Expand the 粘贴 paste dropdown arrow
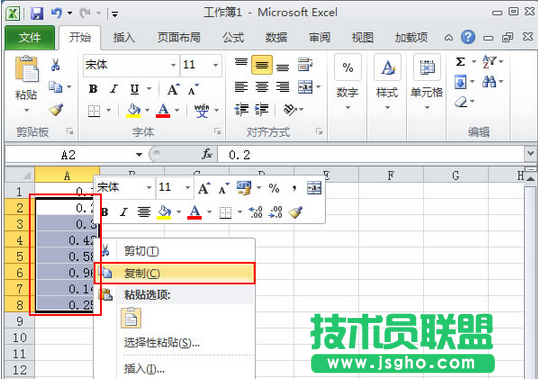 [26, 110]
